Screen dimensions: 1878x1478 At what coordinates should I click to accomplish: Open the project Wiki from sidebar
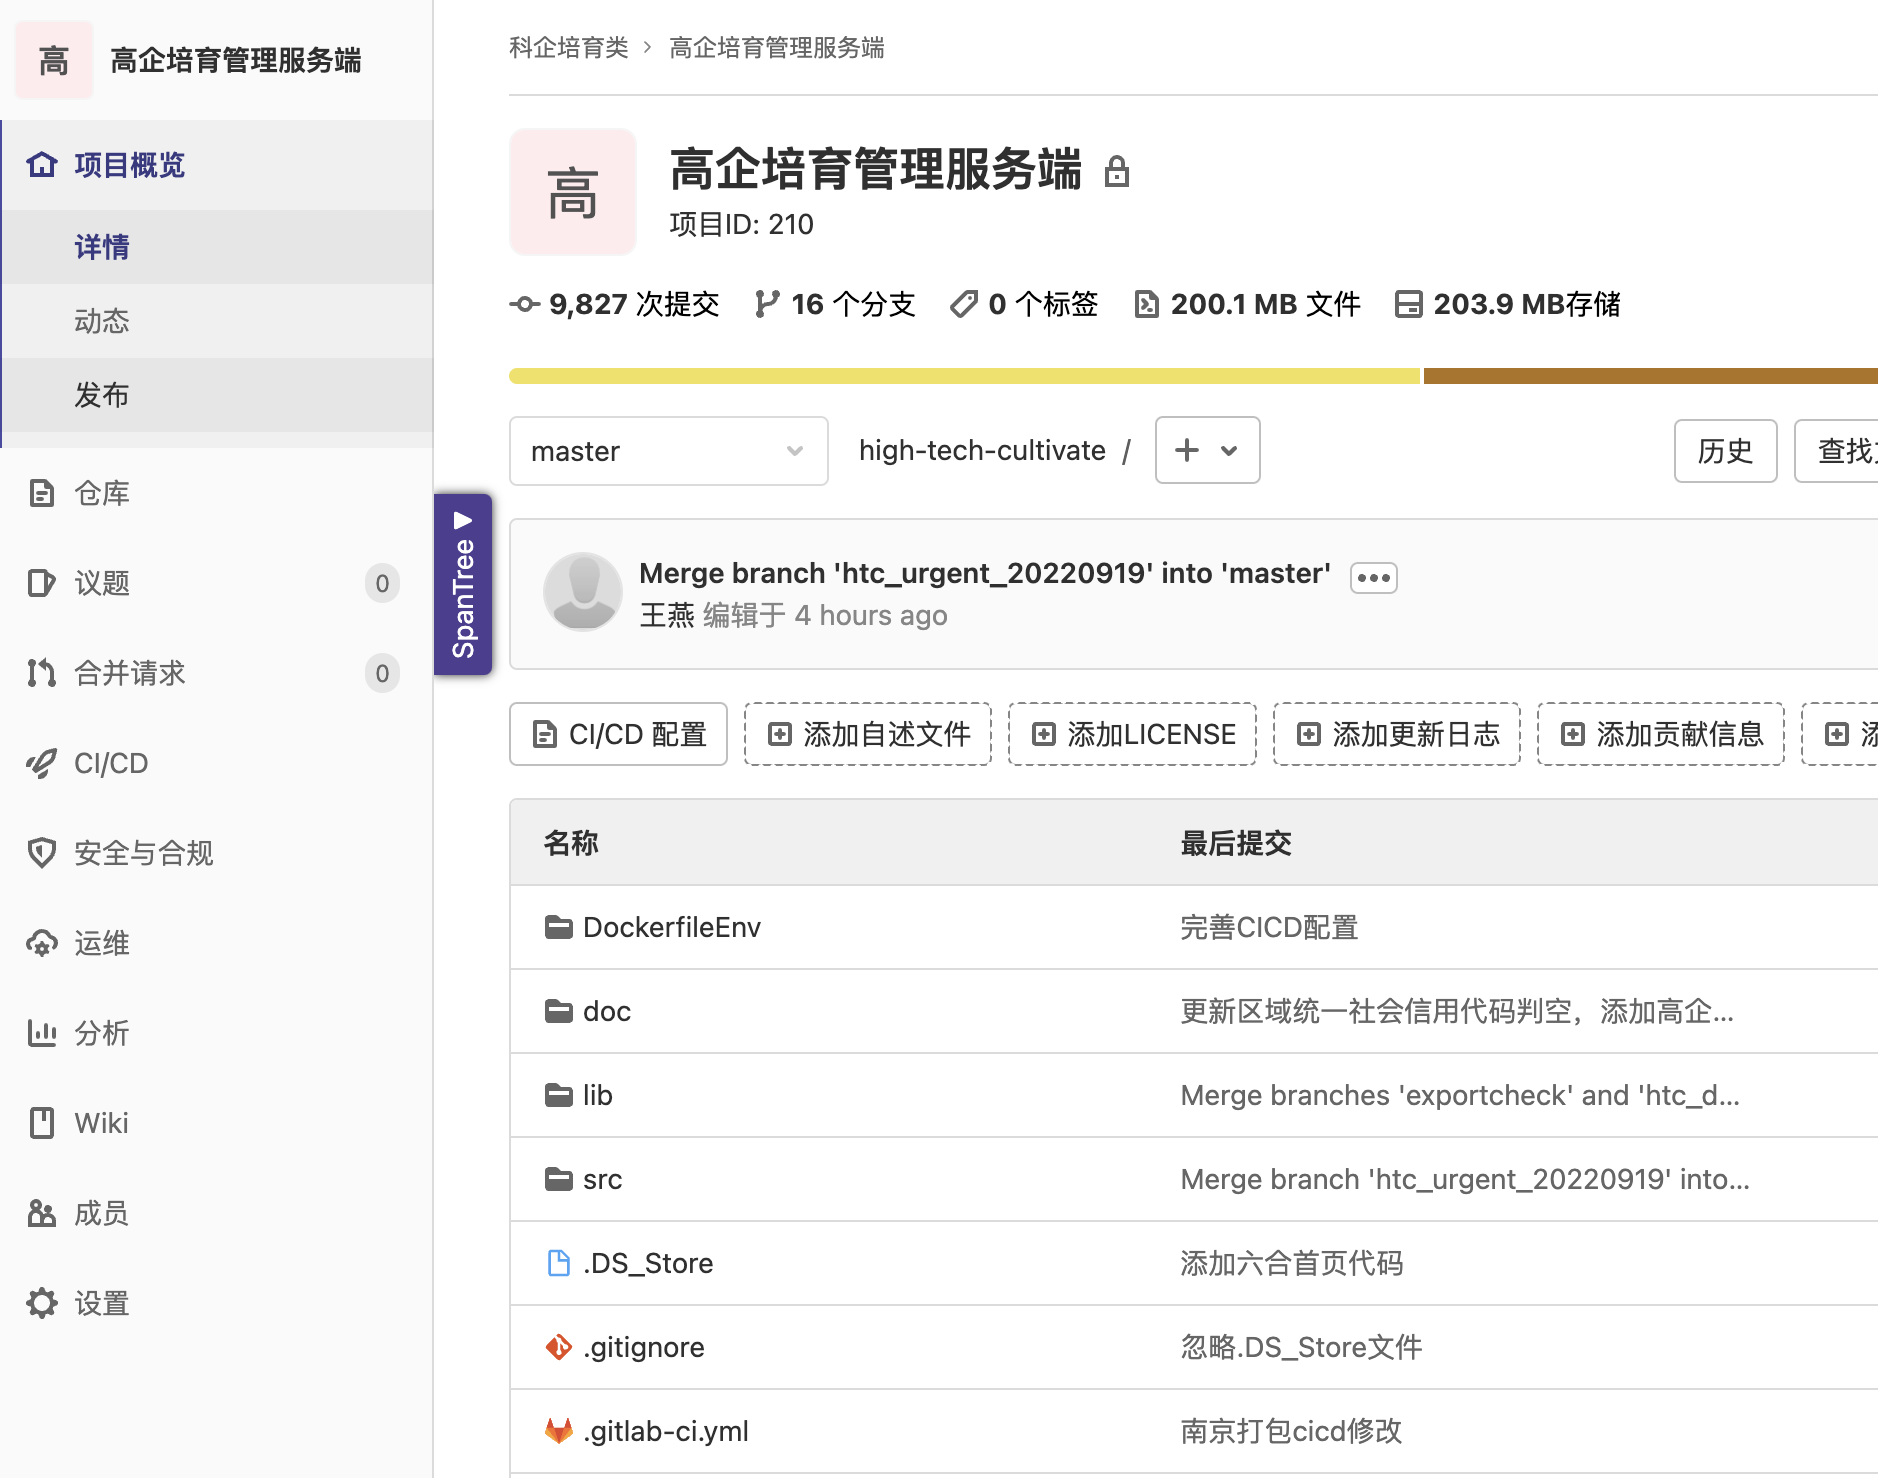100,1123
